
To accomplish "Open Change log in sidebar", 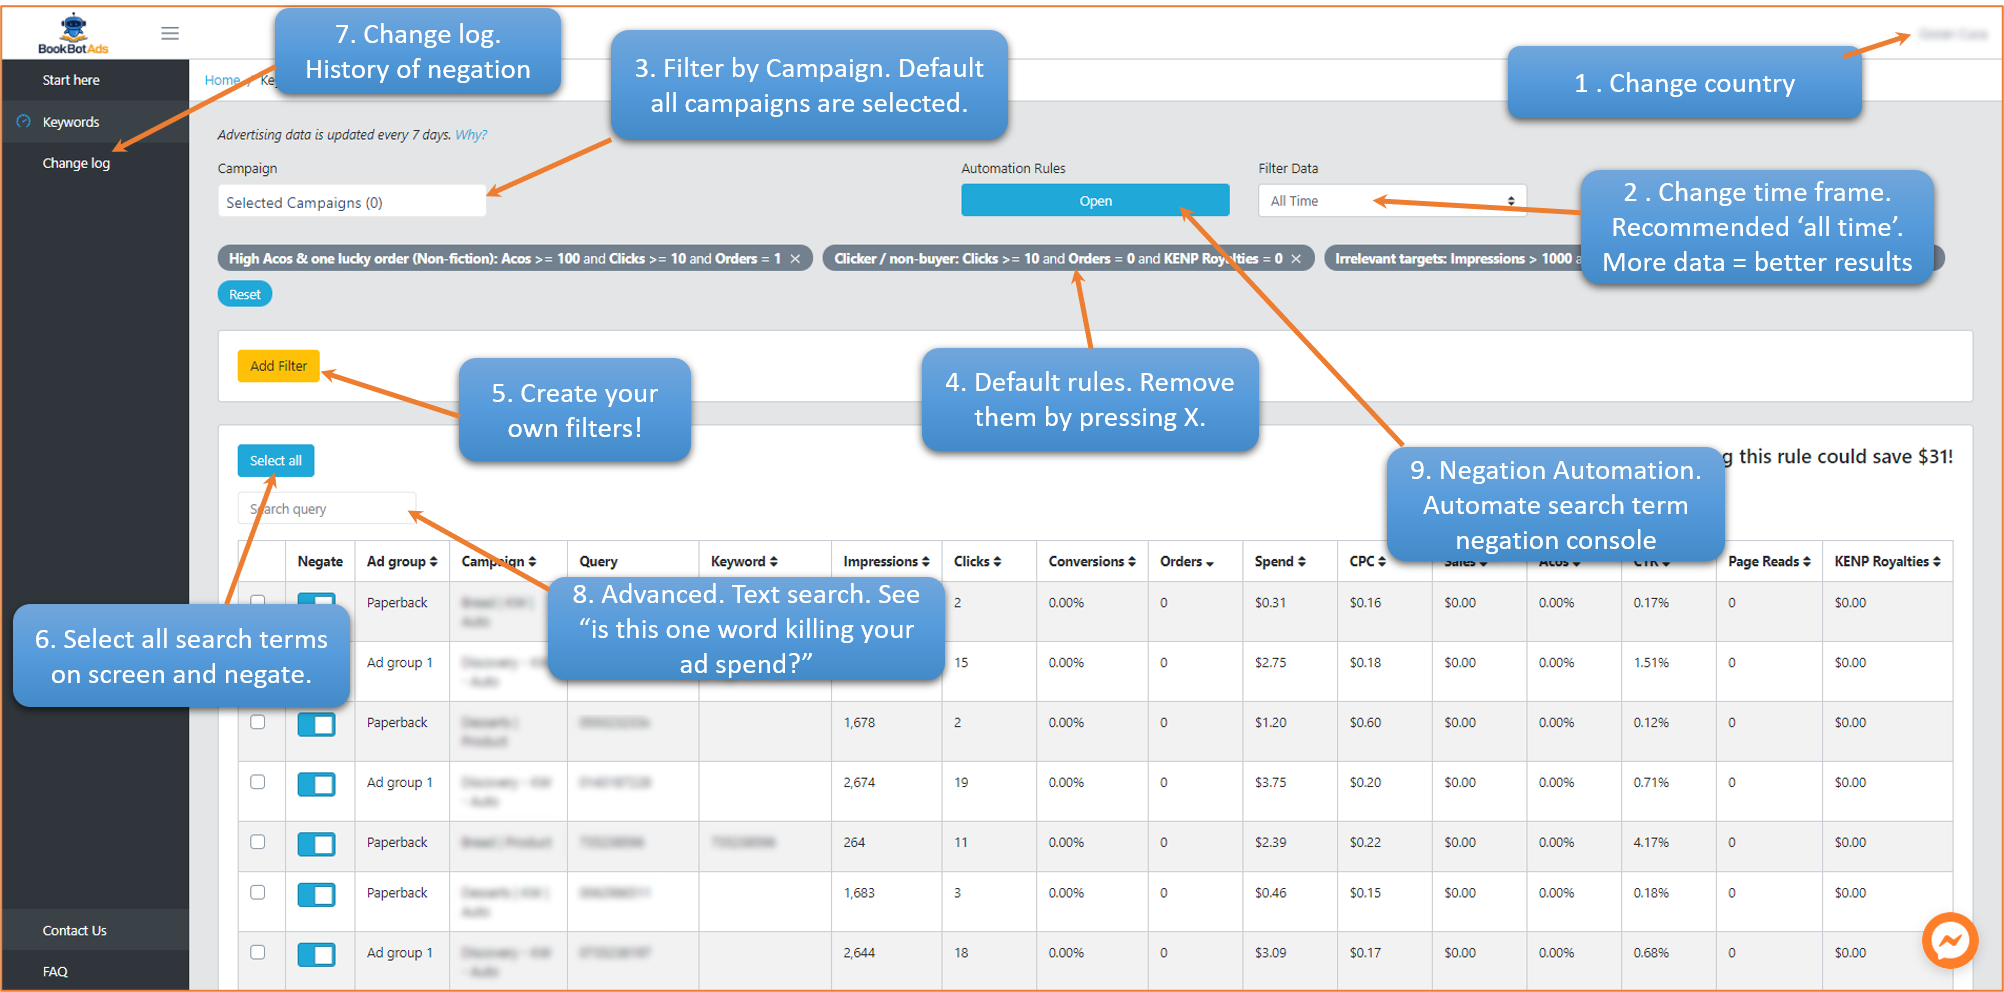I will click(x=76, y=163).
